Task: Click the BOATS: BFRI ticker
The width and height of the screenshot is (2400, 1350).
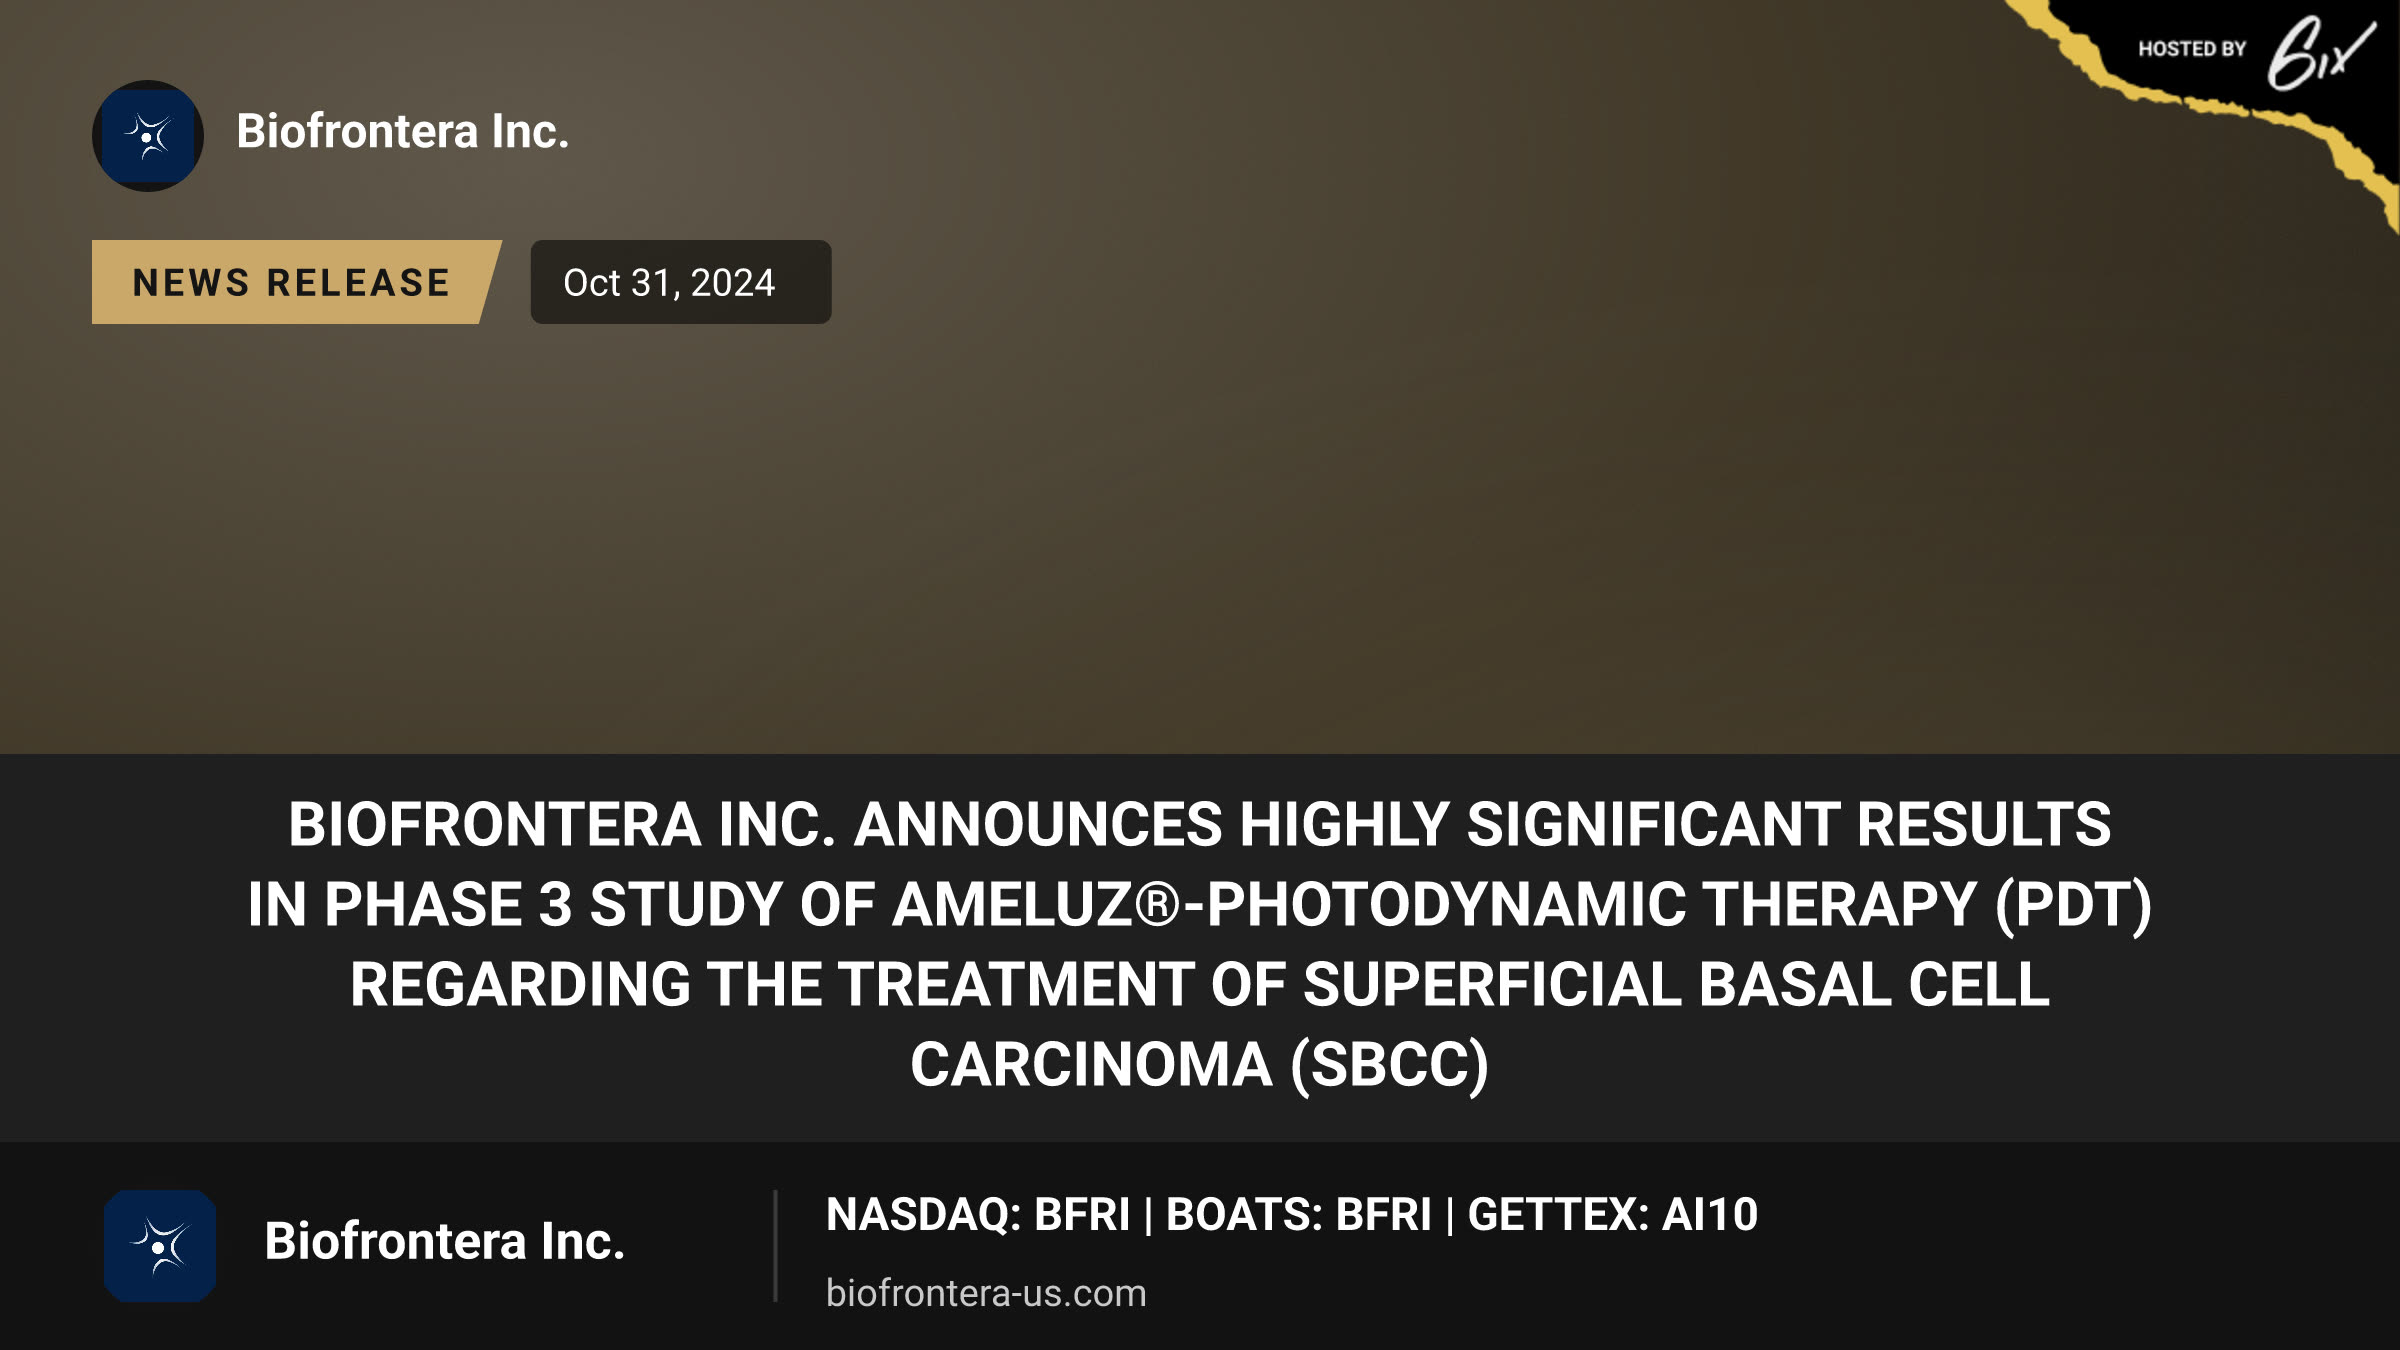Action: point(1299,1215)
